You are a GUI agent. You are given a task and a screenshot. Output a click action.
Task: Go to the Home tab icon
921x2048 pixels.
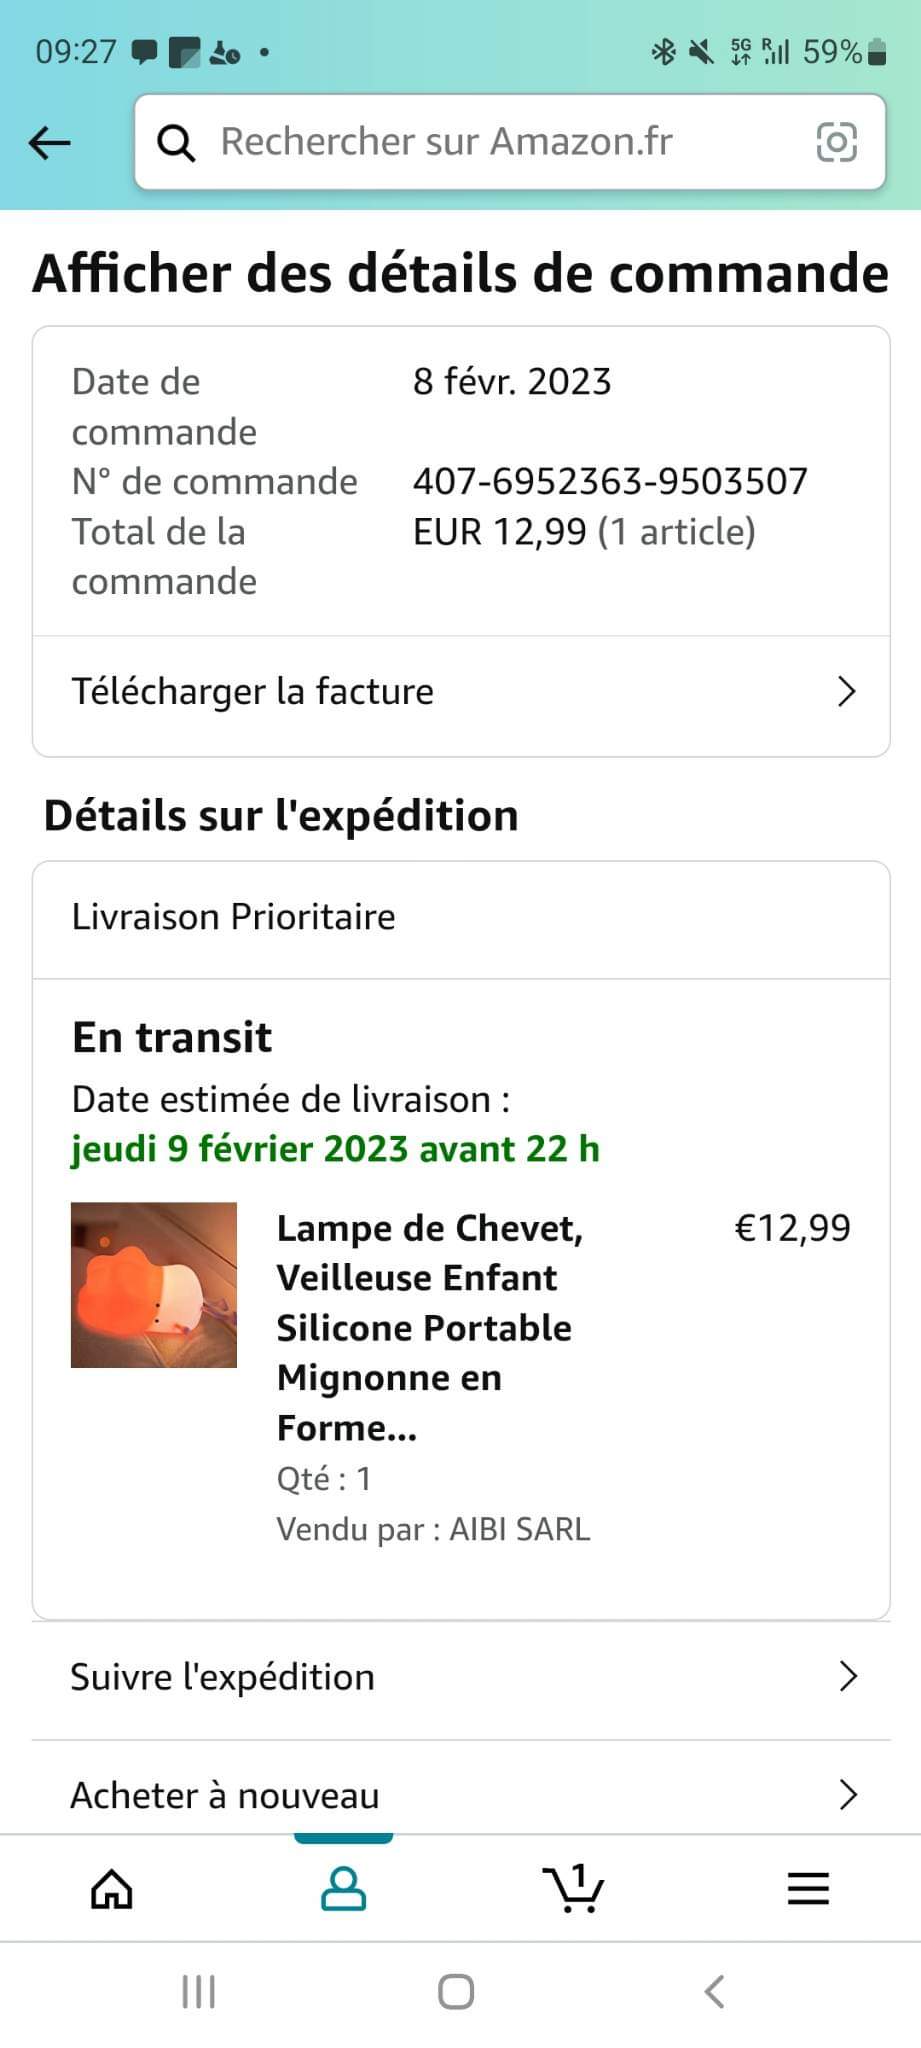[112, 1889]
